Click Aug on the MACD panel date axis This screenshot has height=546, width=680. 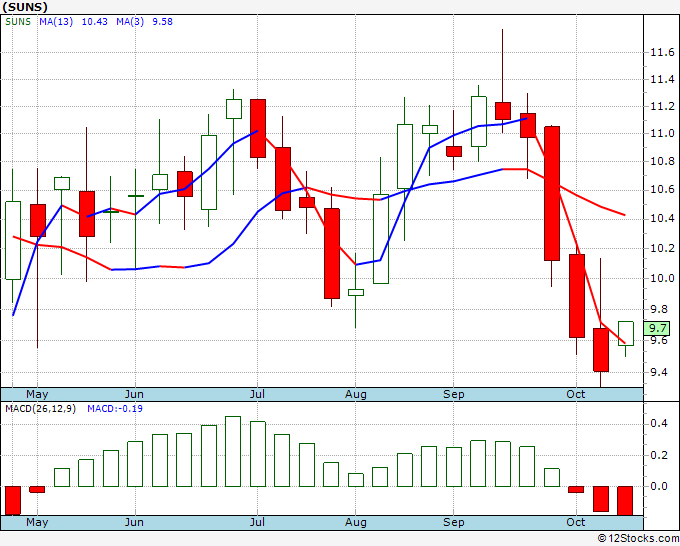pyautogui.click(x=356, y=522)
